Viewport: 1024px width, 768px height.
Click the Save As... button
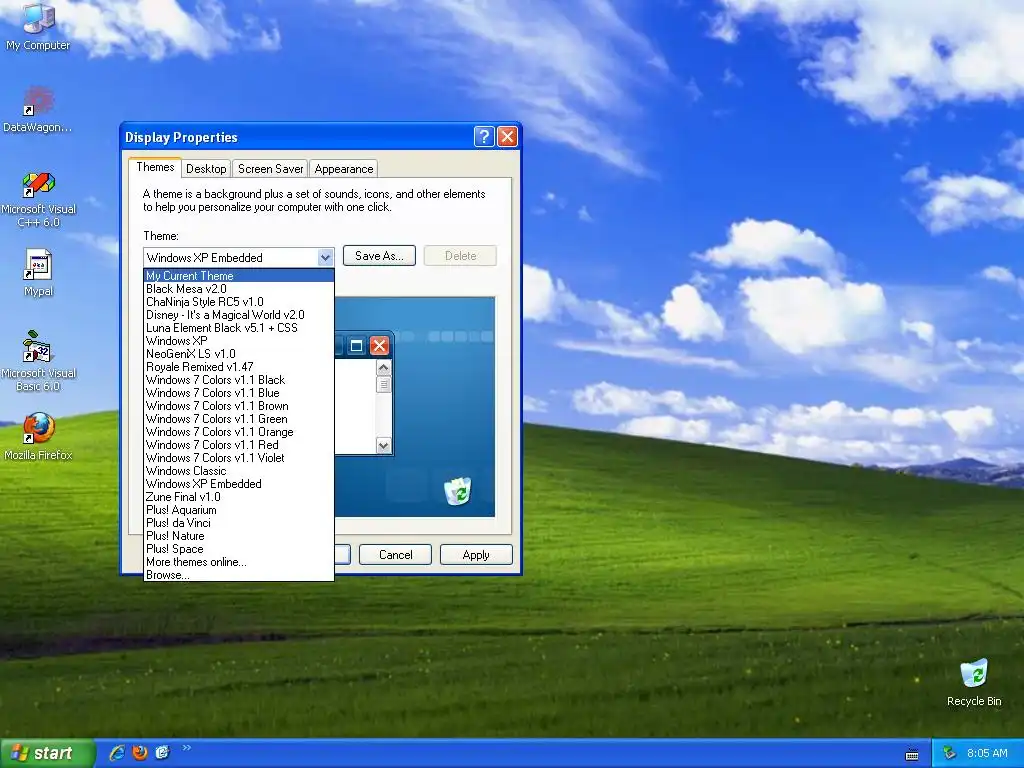click(x=379, y=255)
